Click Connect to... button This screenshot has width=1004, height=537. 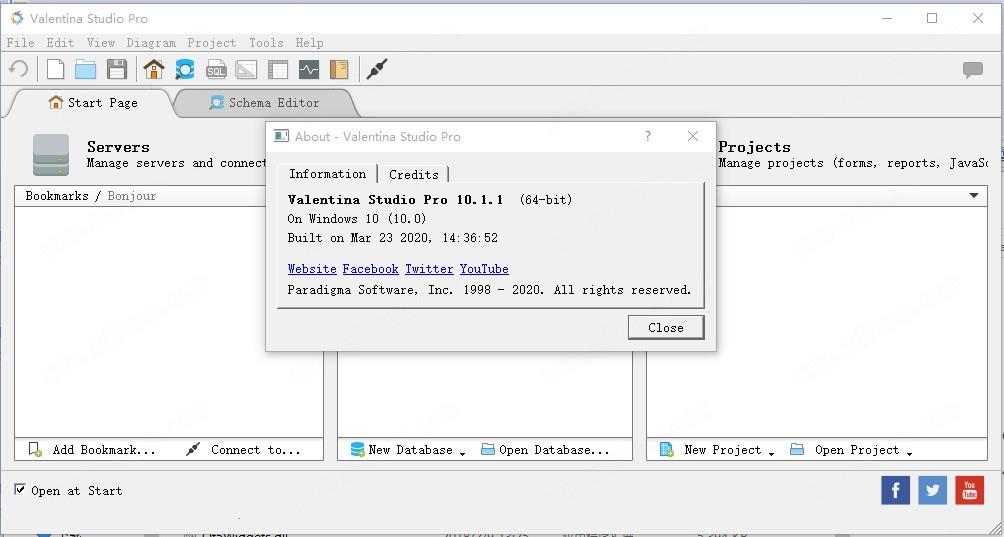[x=243, y=449]
